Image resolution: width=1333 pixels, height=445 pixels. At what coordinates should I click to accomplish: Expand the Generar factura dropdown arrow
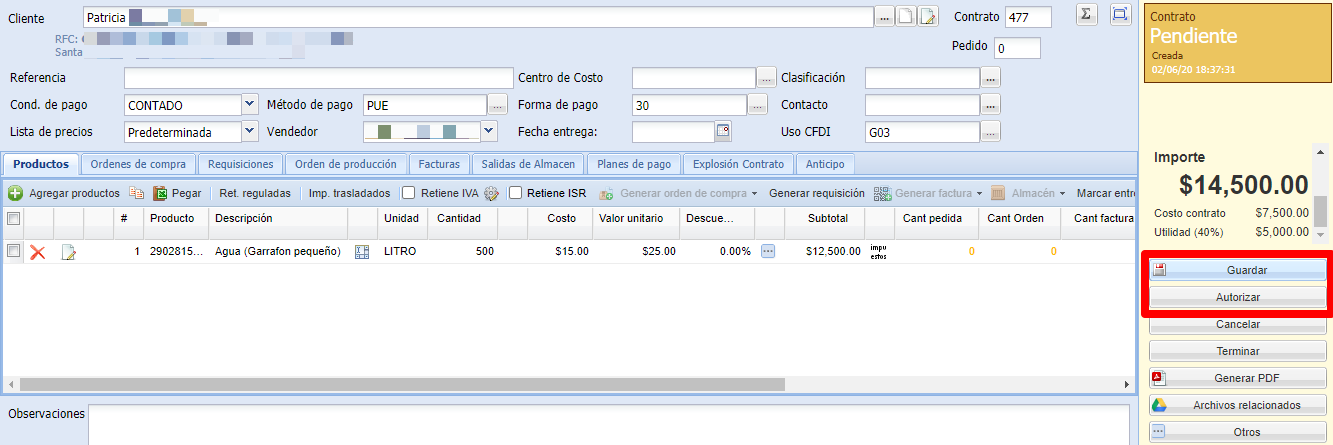point(979,194)
